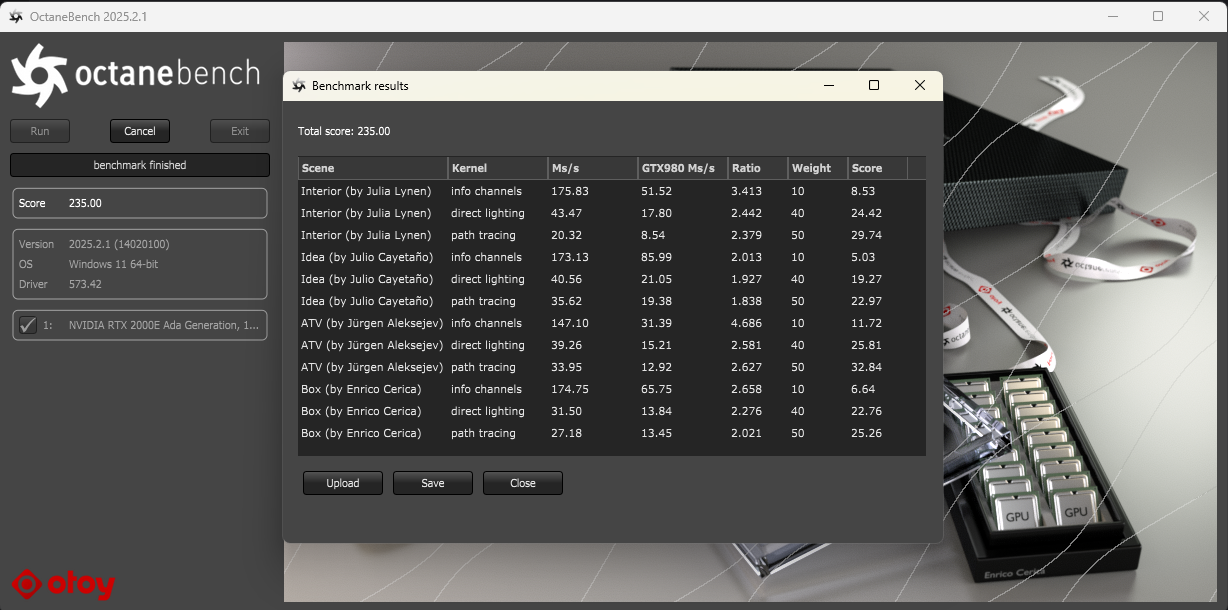Sort by the Kernel column header
Screen dimensions: 1228x610
(498, 168)
